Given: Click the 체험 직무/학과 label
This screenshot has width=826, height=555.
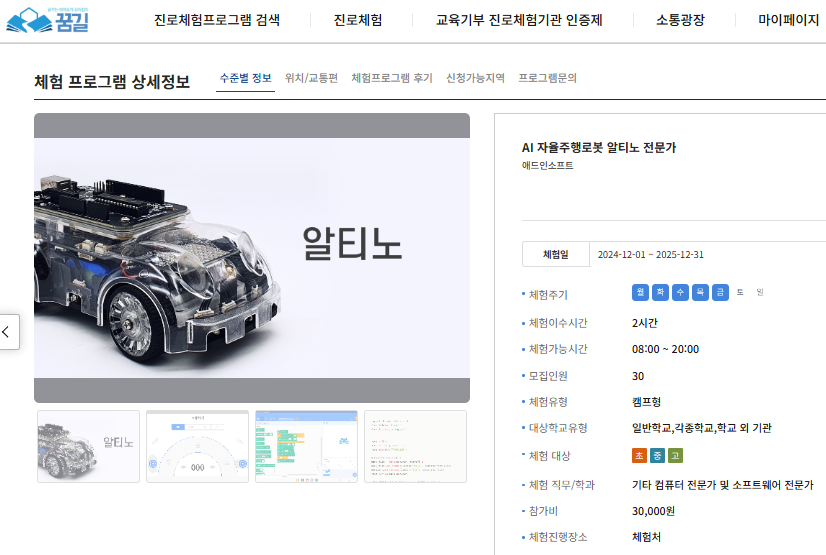Looking at the screenshot, I should coord(562,485).
